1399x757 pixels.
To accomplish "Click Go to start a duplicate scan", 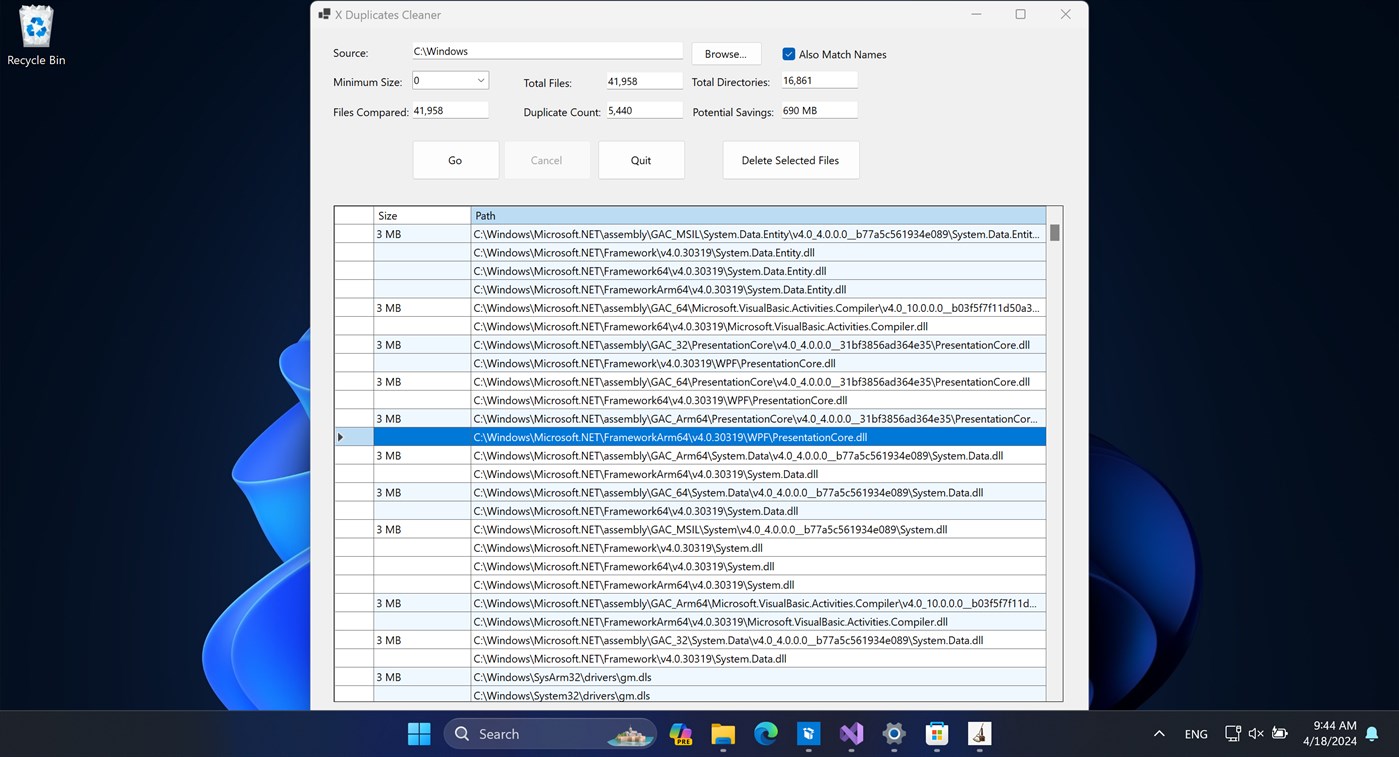I will [x=455, y=160].
